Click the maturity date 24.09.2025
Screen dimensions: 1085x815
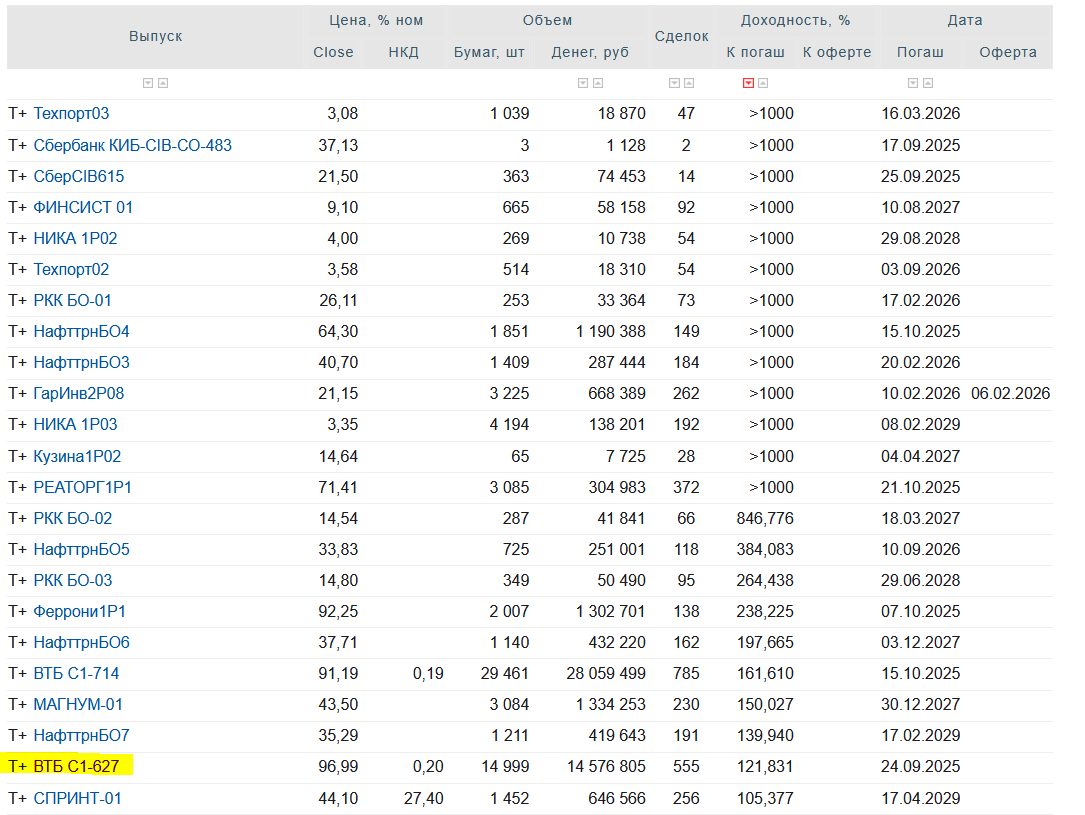tap(920, 767)
